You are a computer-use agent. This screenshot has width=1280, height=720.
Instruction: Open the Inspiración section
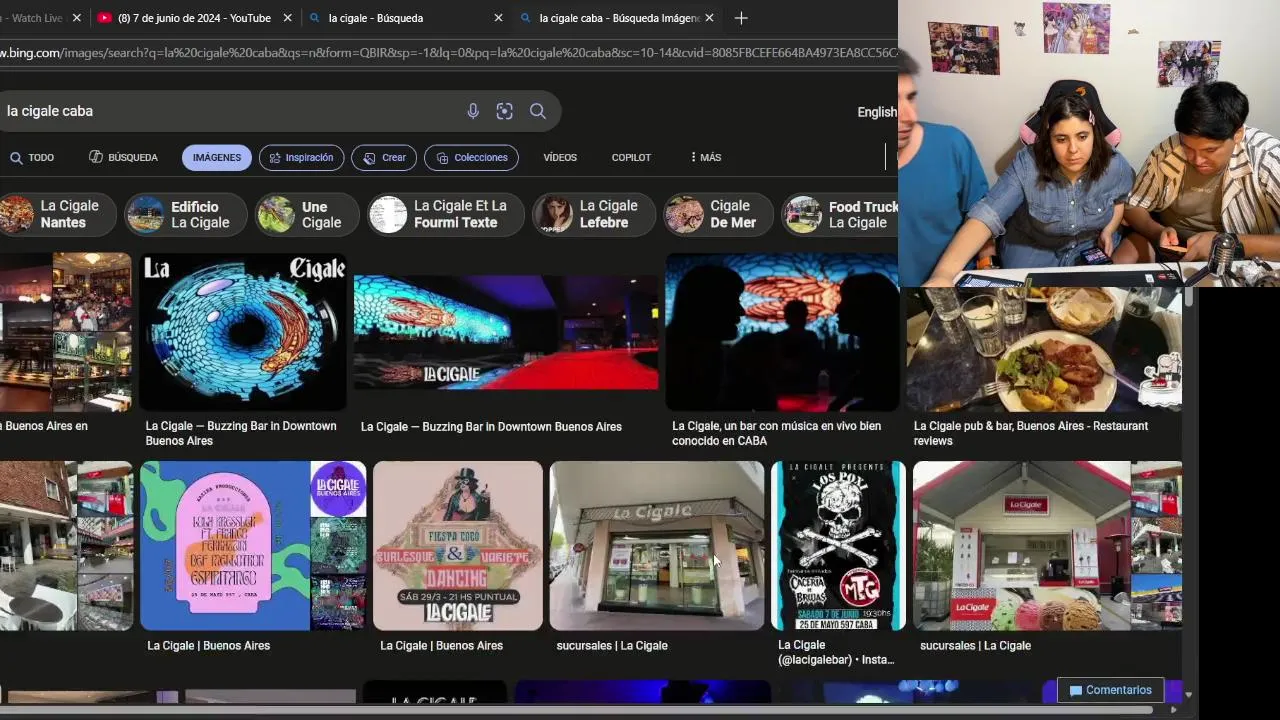302,157
